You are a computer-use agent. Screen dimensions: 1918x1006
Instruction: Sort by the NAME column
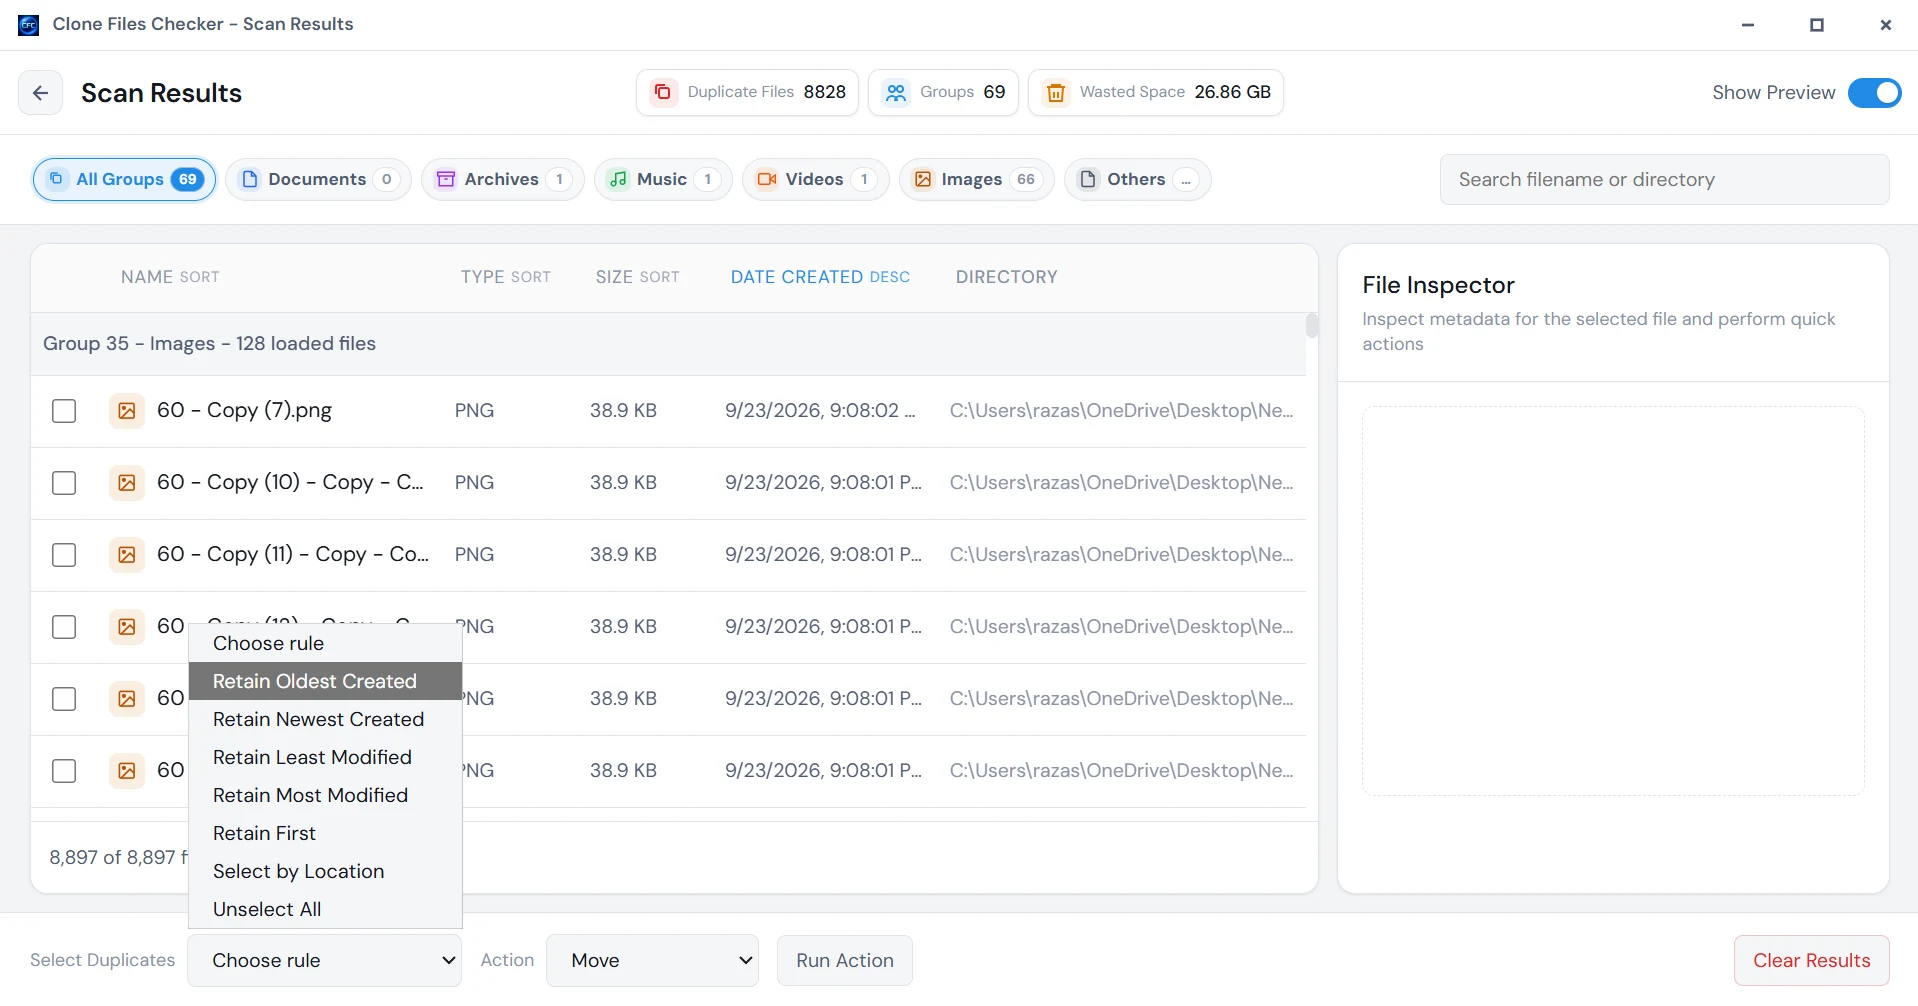(170, 277)
